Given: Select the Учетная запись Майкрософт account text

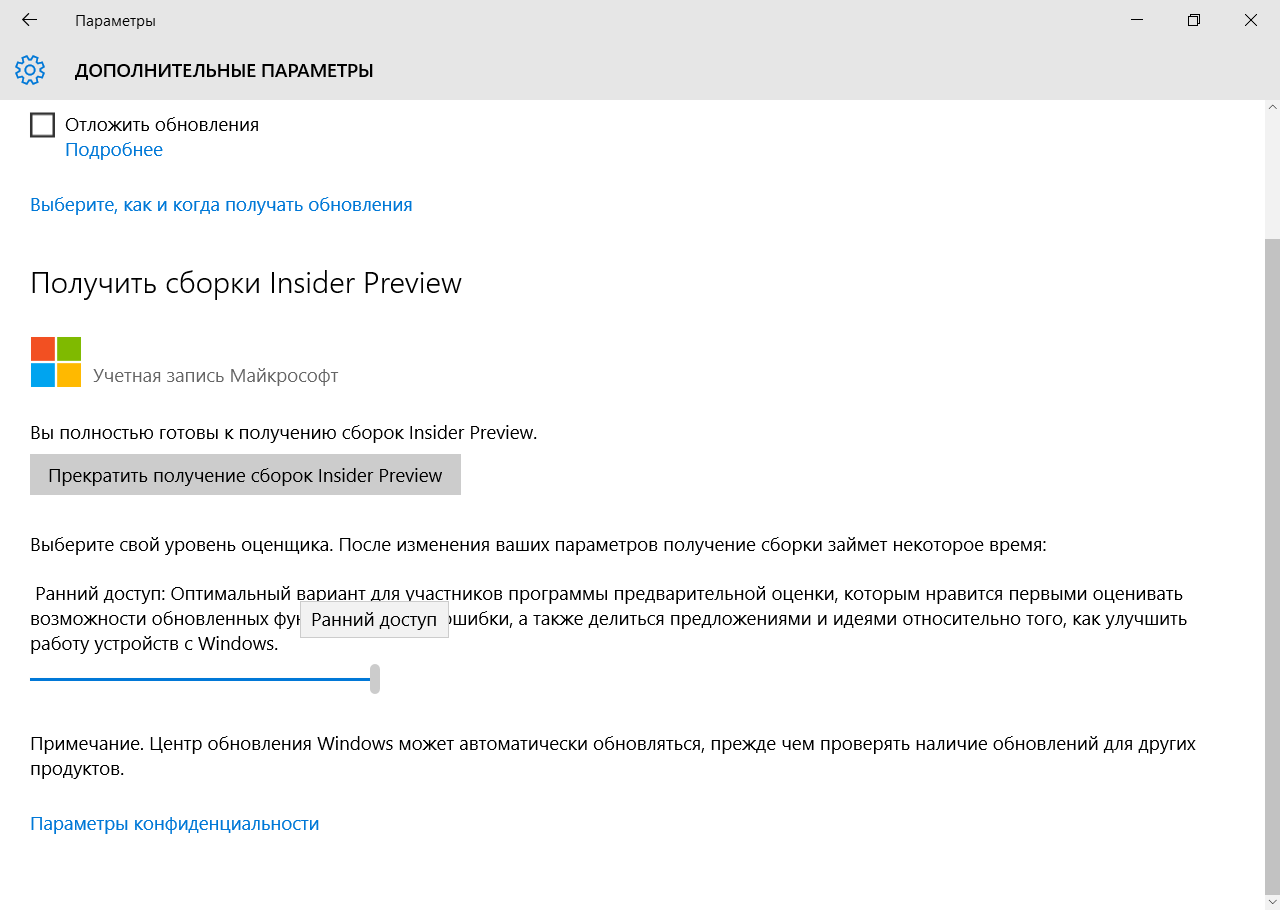Looking at the screenshot, I should (215, 376).
